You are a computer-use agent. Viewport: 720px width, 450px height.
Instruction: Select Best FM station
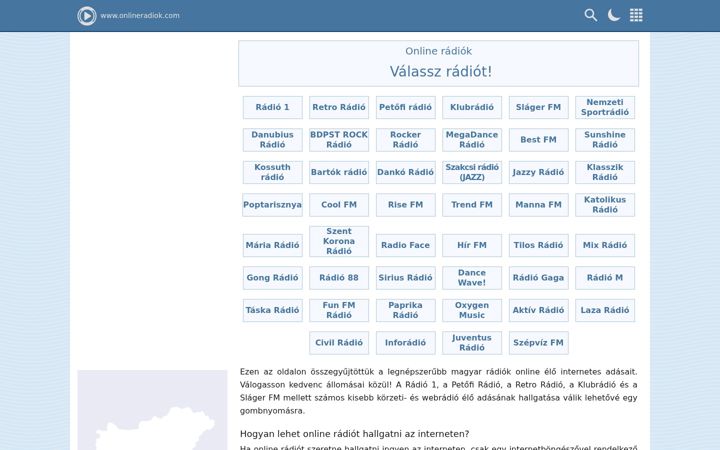(539, 140)
